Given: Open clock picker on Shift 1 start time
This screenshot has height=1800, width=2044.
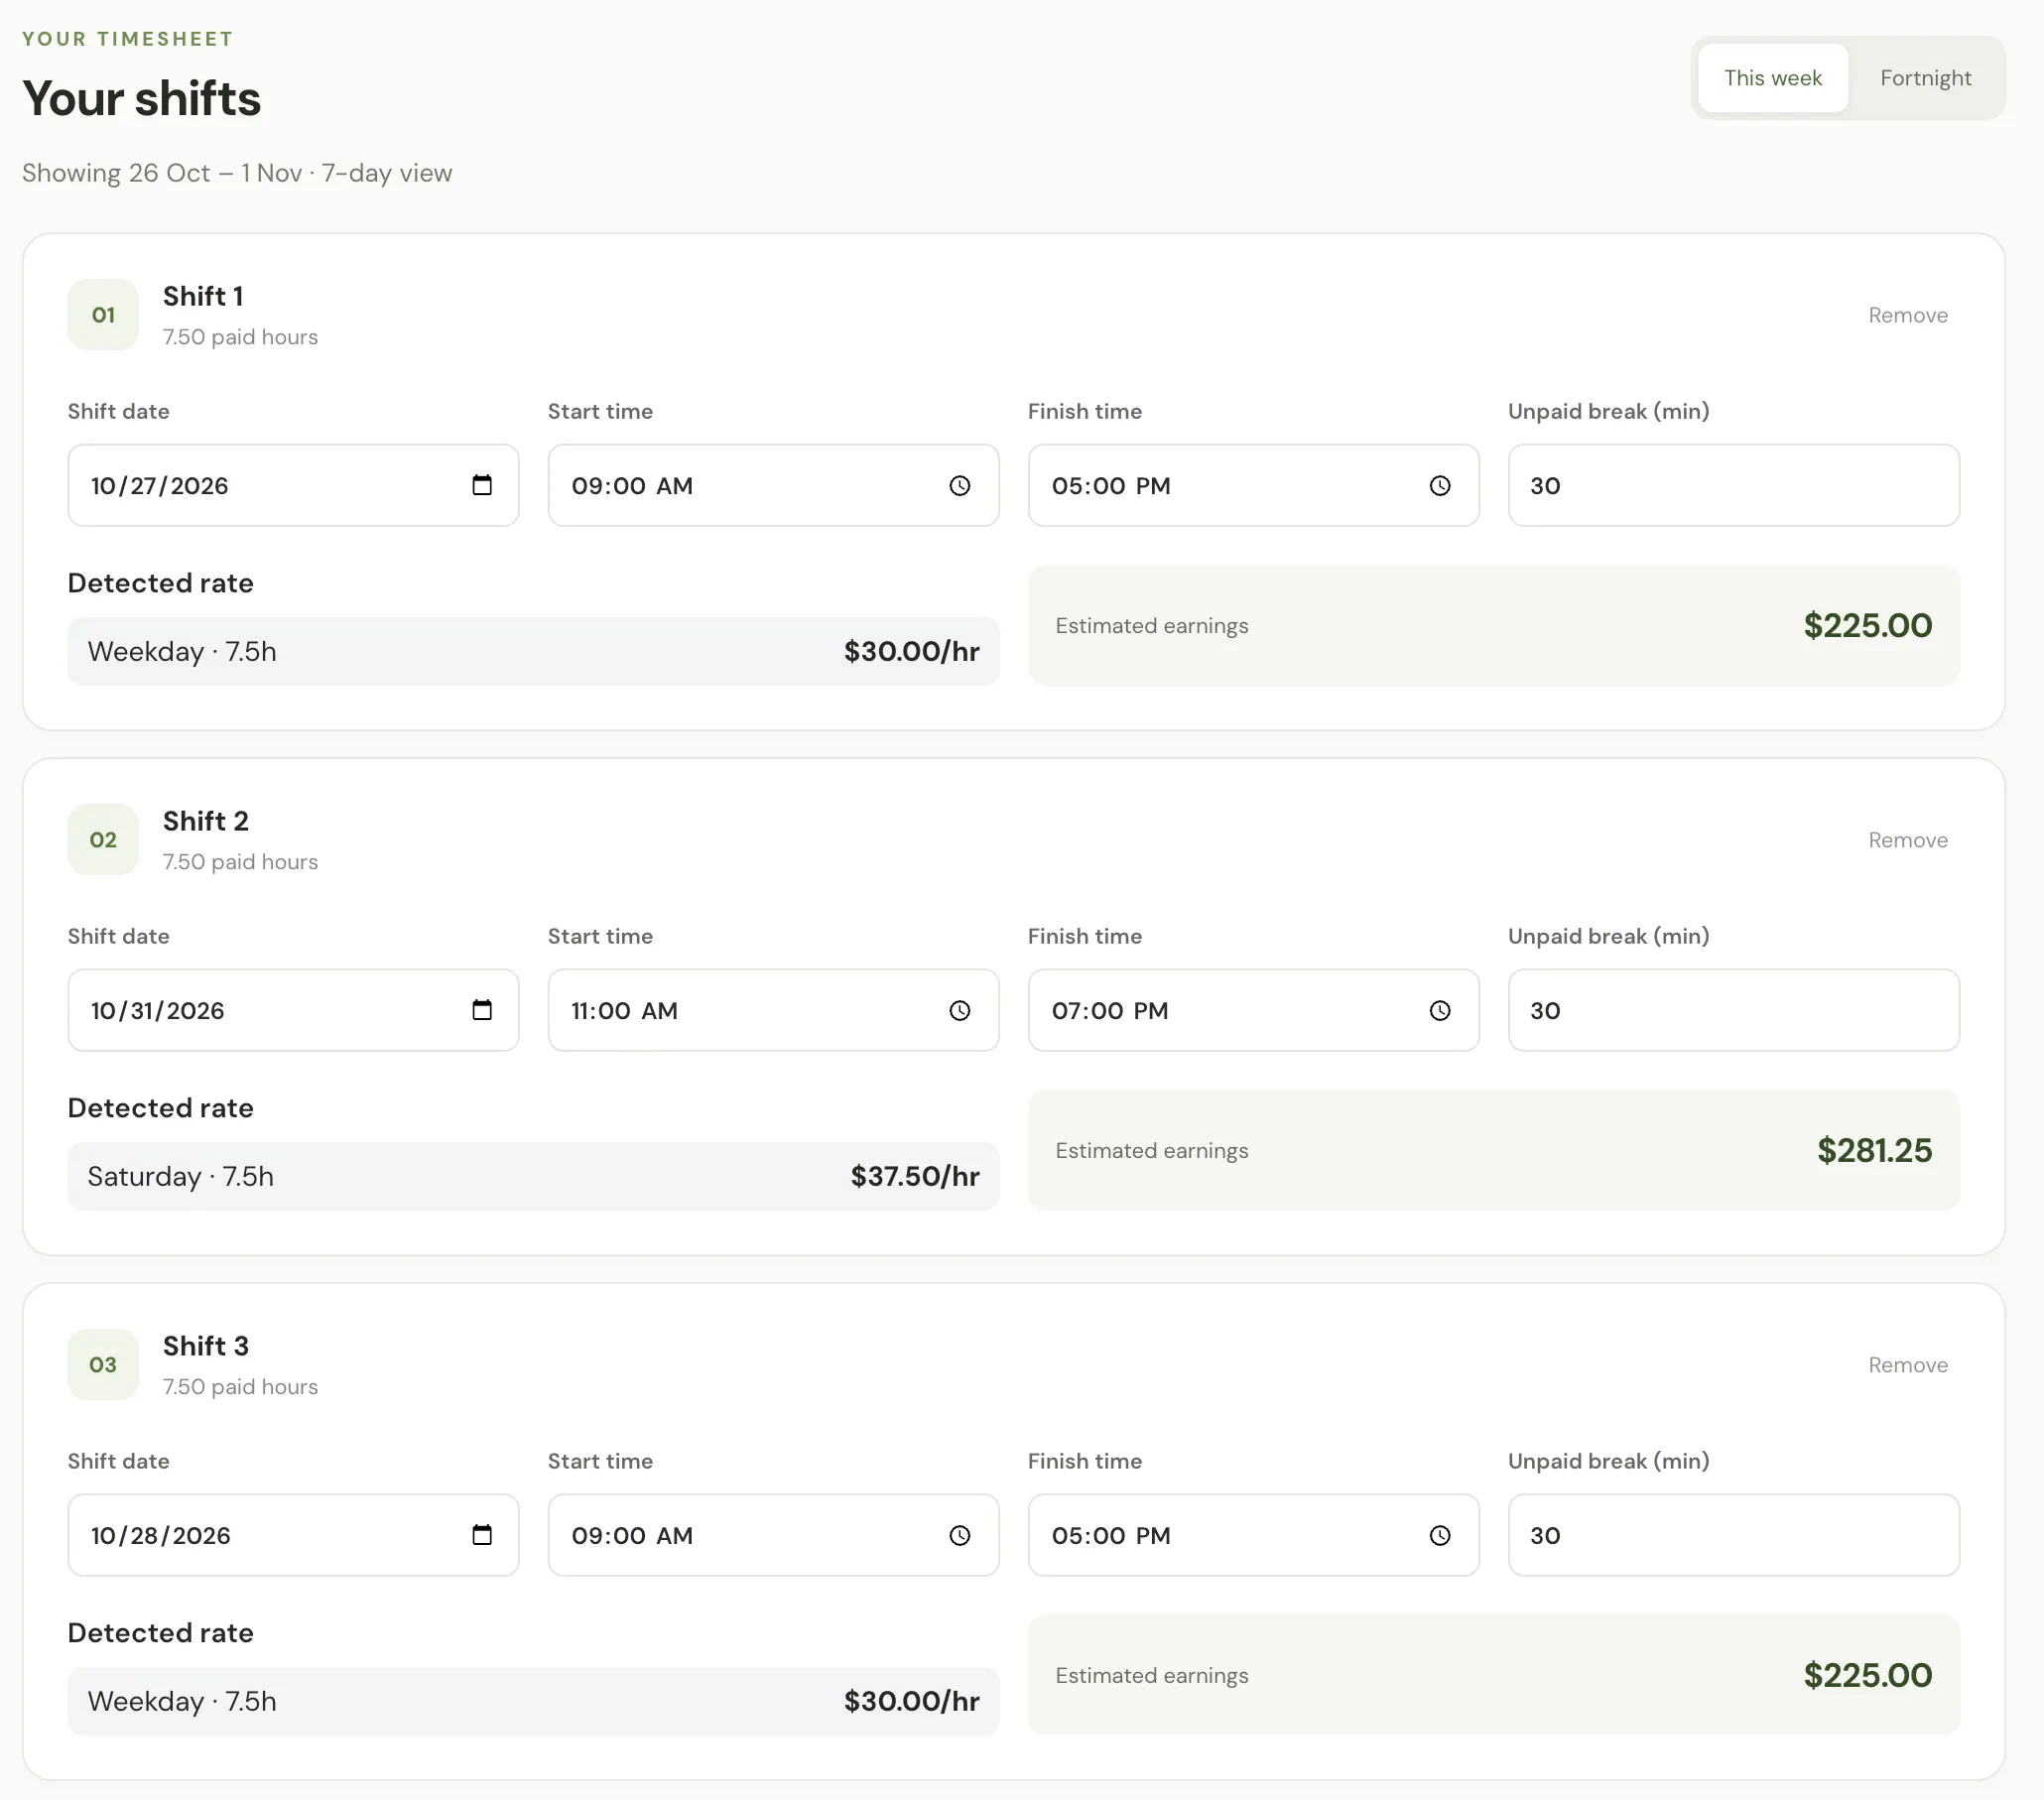Looking at the screenshot, I should pyautogui.click(x=960, y=485).
